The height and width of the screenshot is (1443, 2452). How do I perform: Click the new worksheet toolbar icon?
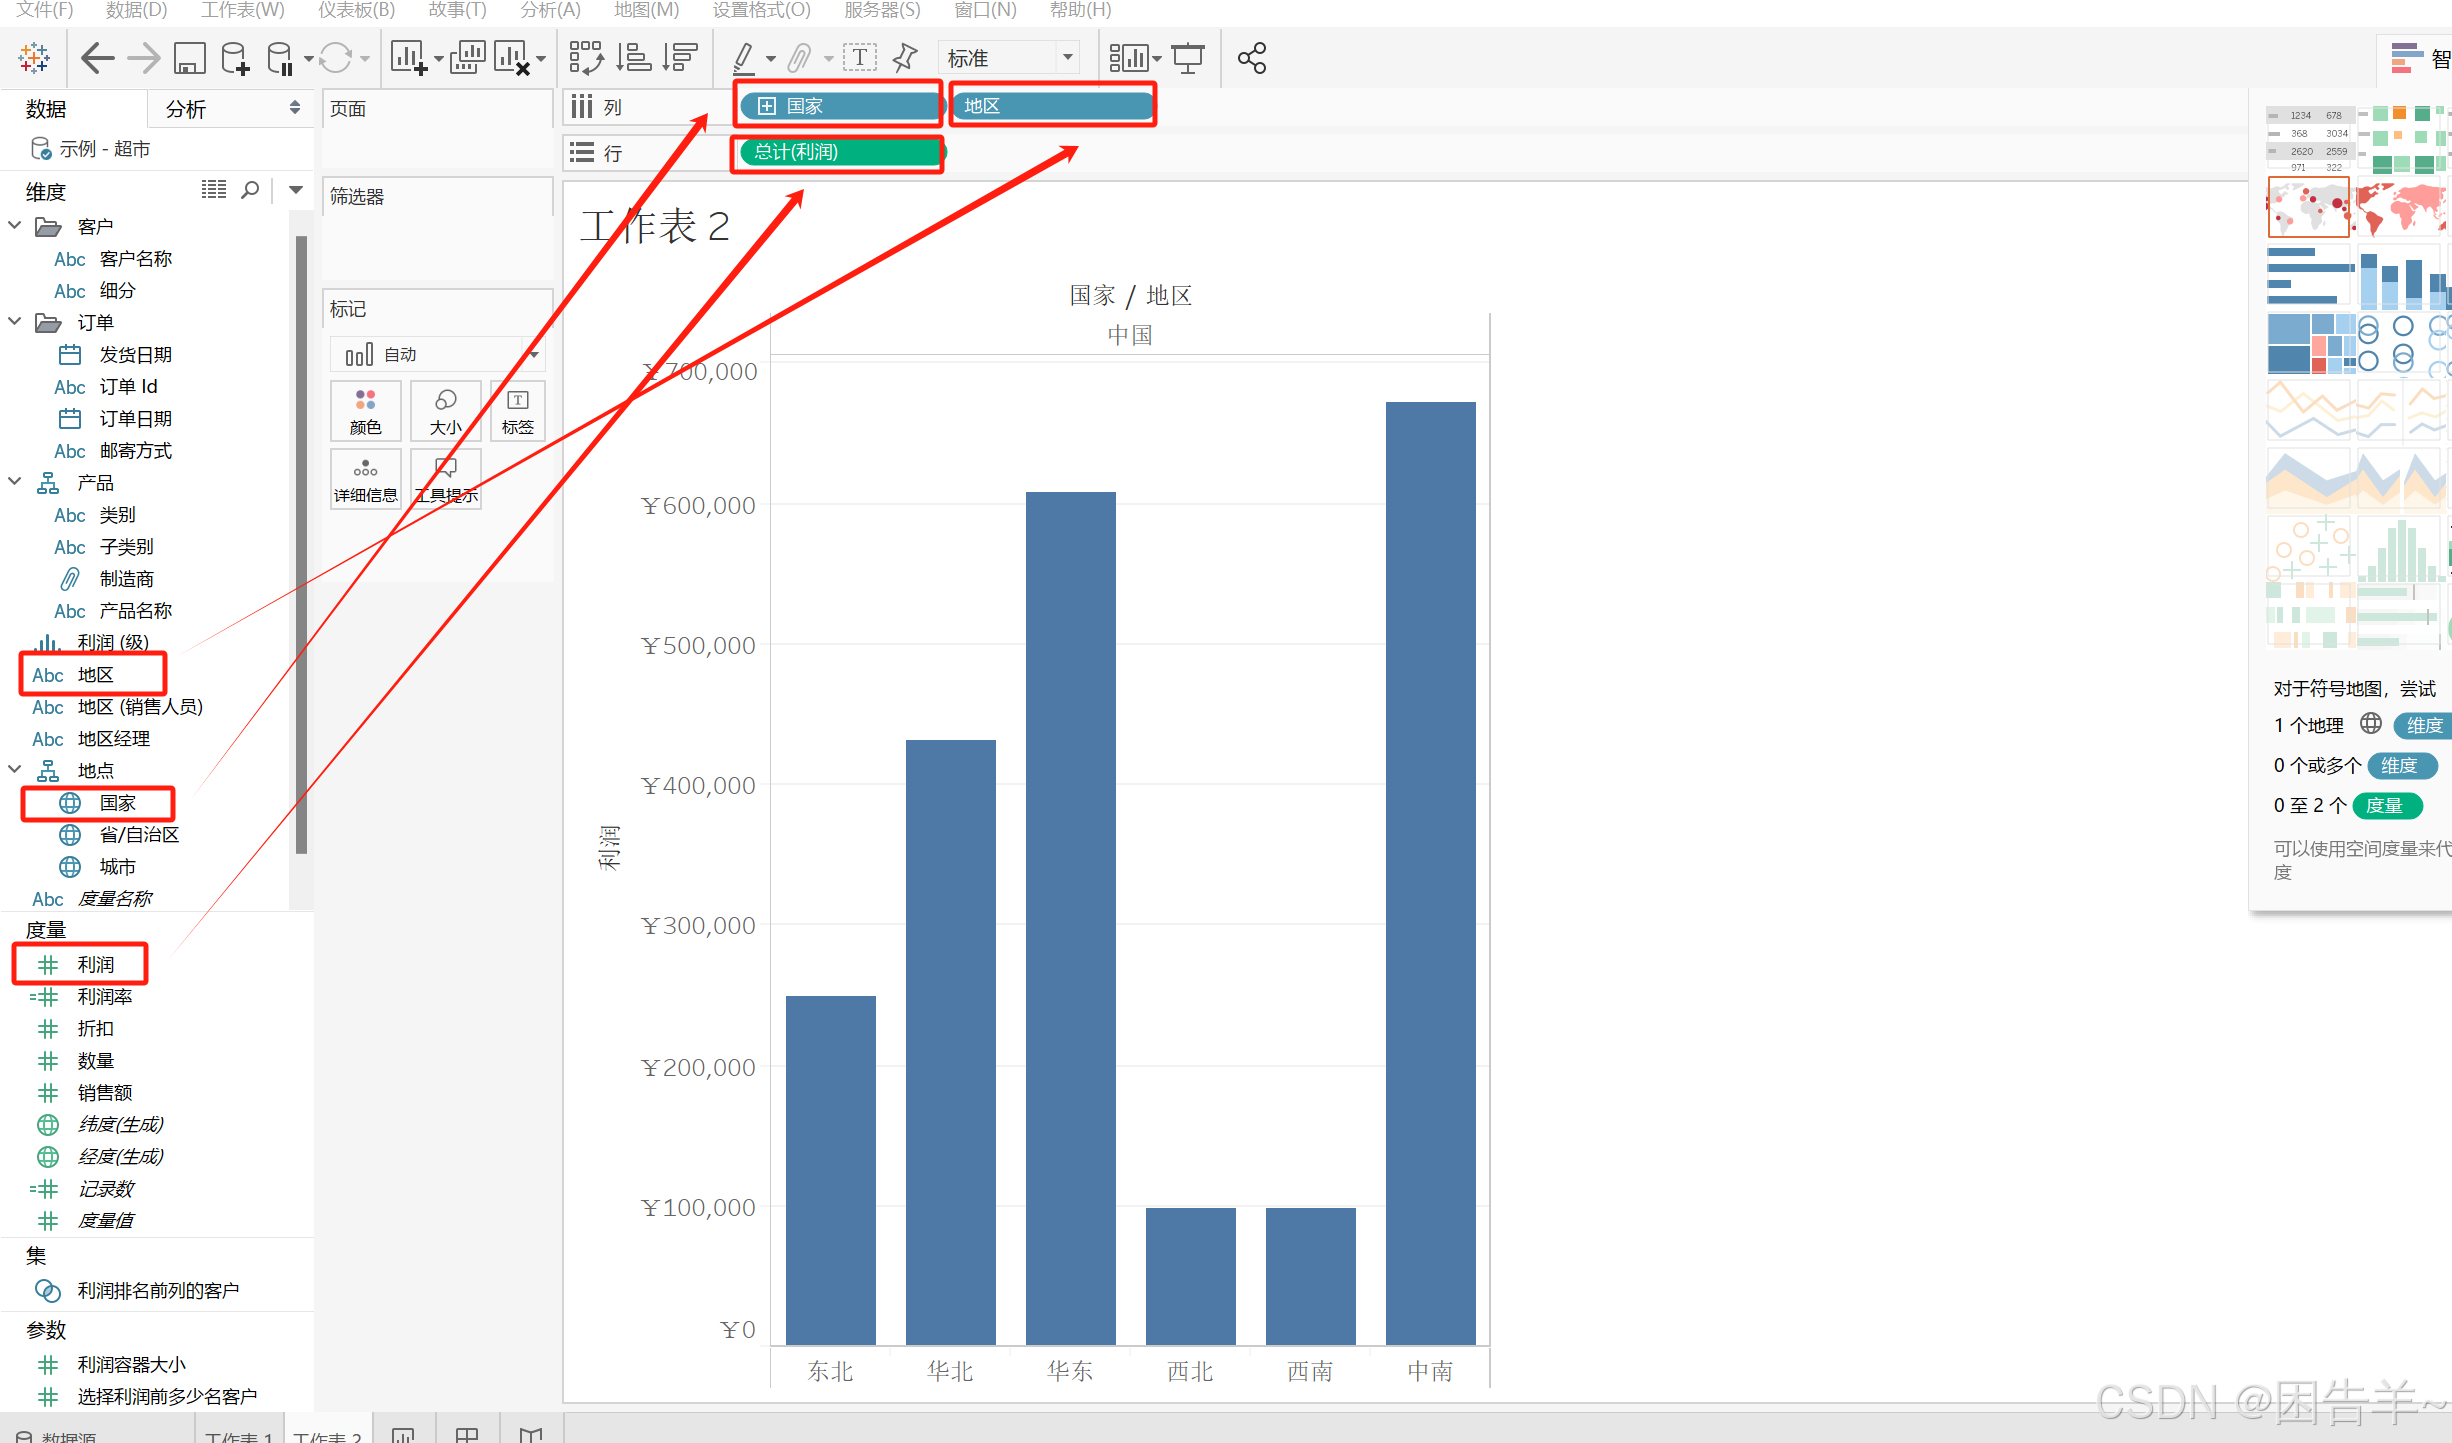[408, 58]
